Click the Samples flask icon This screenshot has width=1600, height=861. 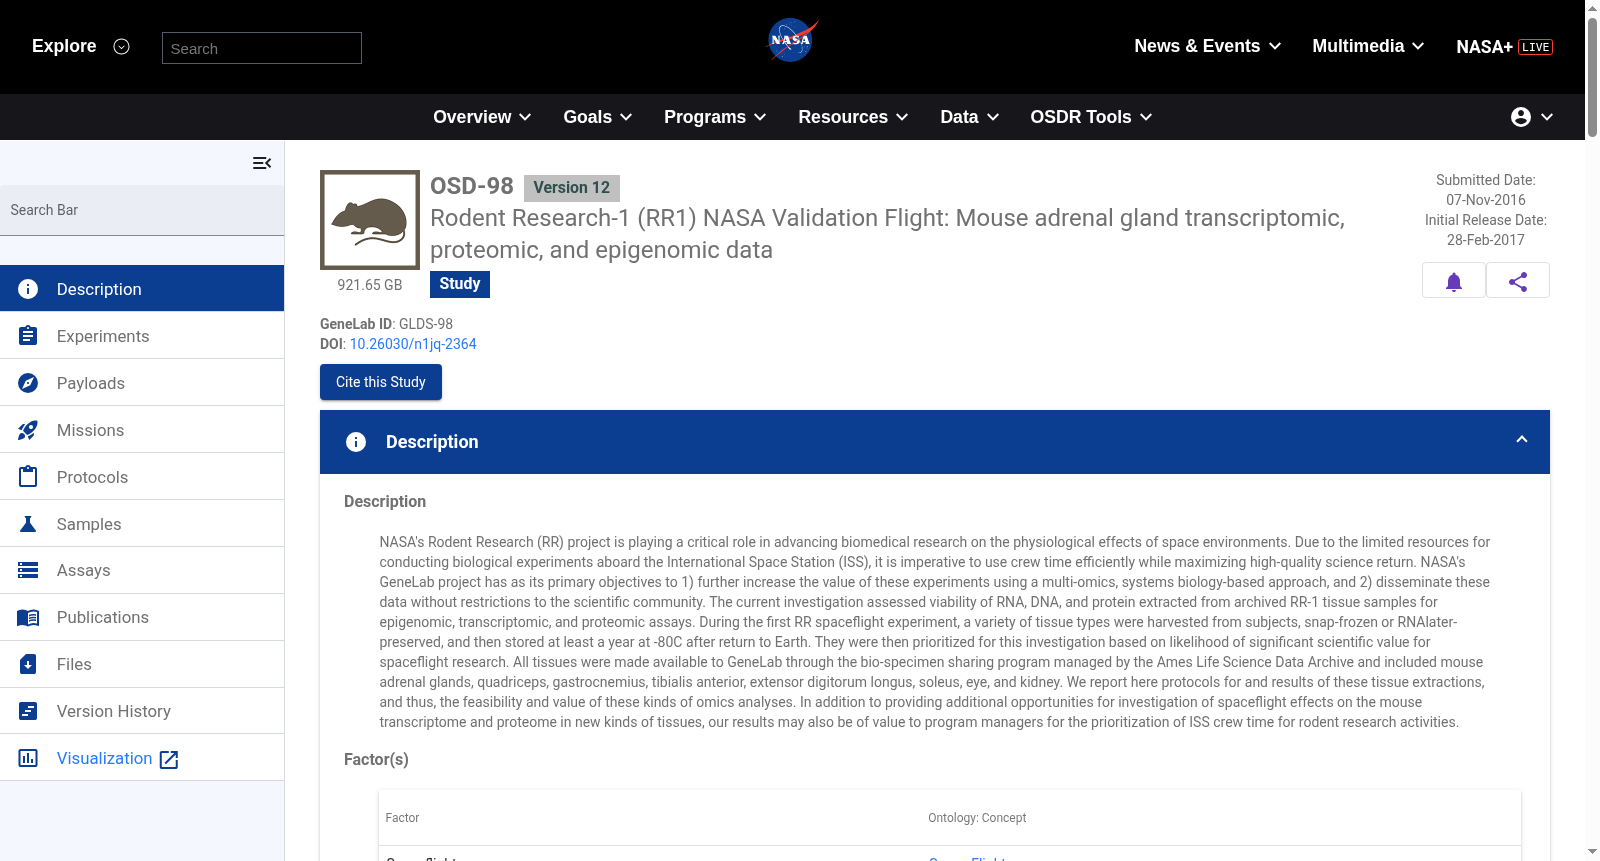[28, 524]
